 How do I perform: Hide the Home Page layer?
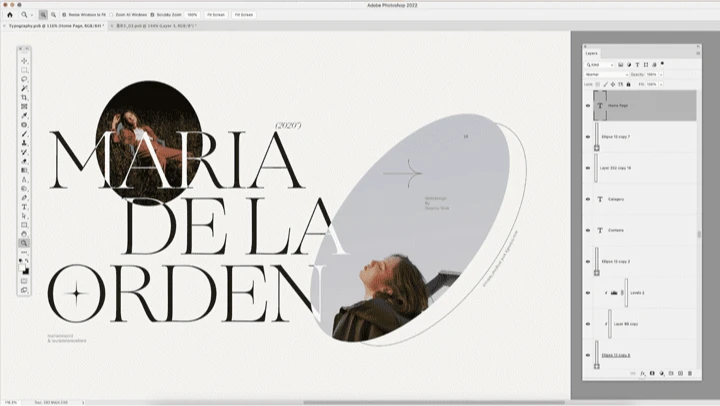point(588,106)
